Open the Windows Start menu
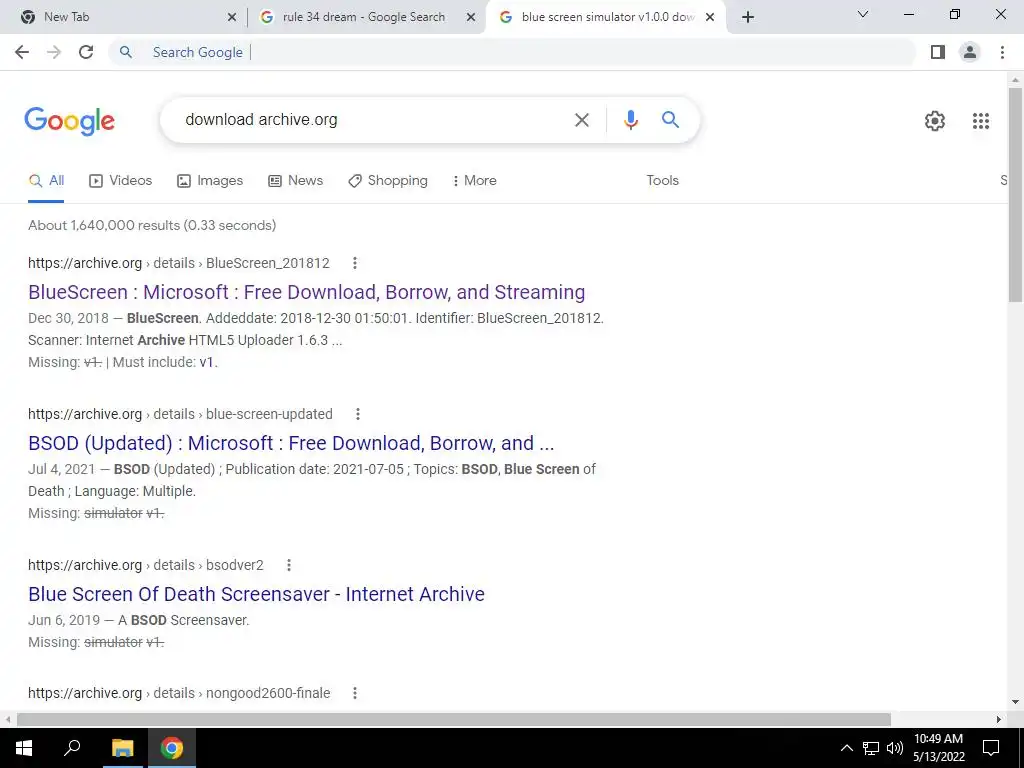Viewport: 1024px width, 768px height. [24, 748]
